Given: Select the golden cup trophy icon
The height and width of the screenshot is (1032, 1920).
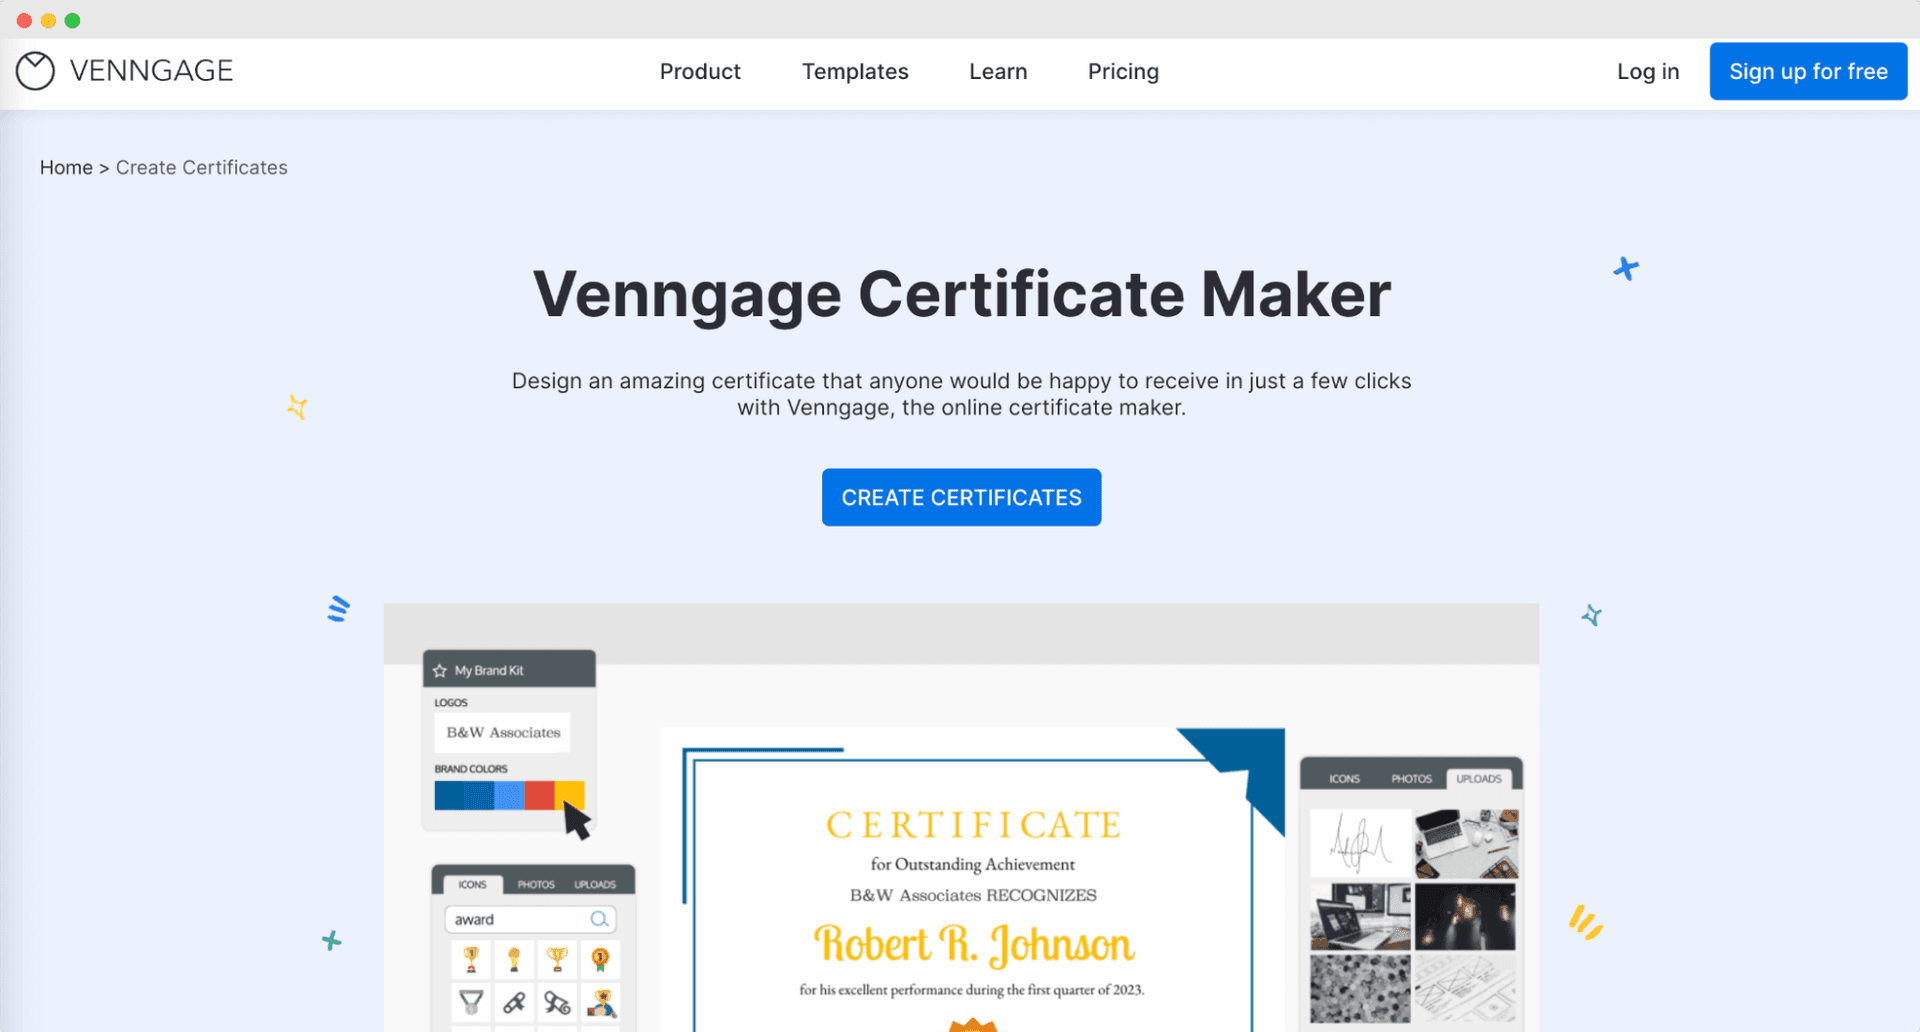Looking at the screenshot, I should pyautogui.click(x=558, y=957).
